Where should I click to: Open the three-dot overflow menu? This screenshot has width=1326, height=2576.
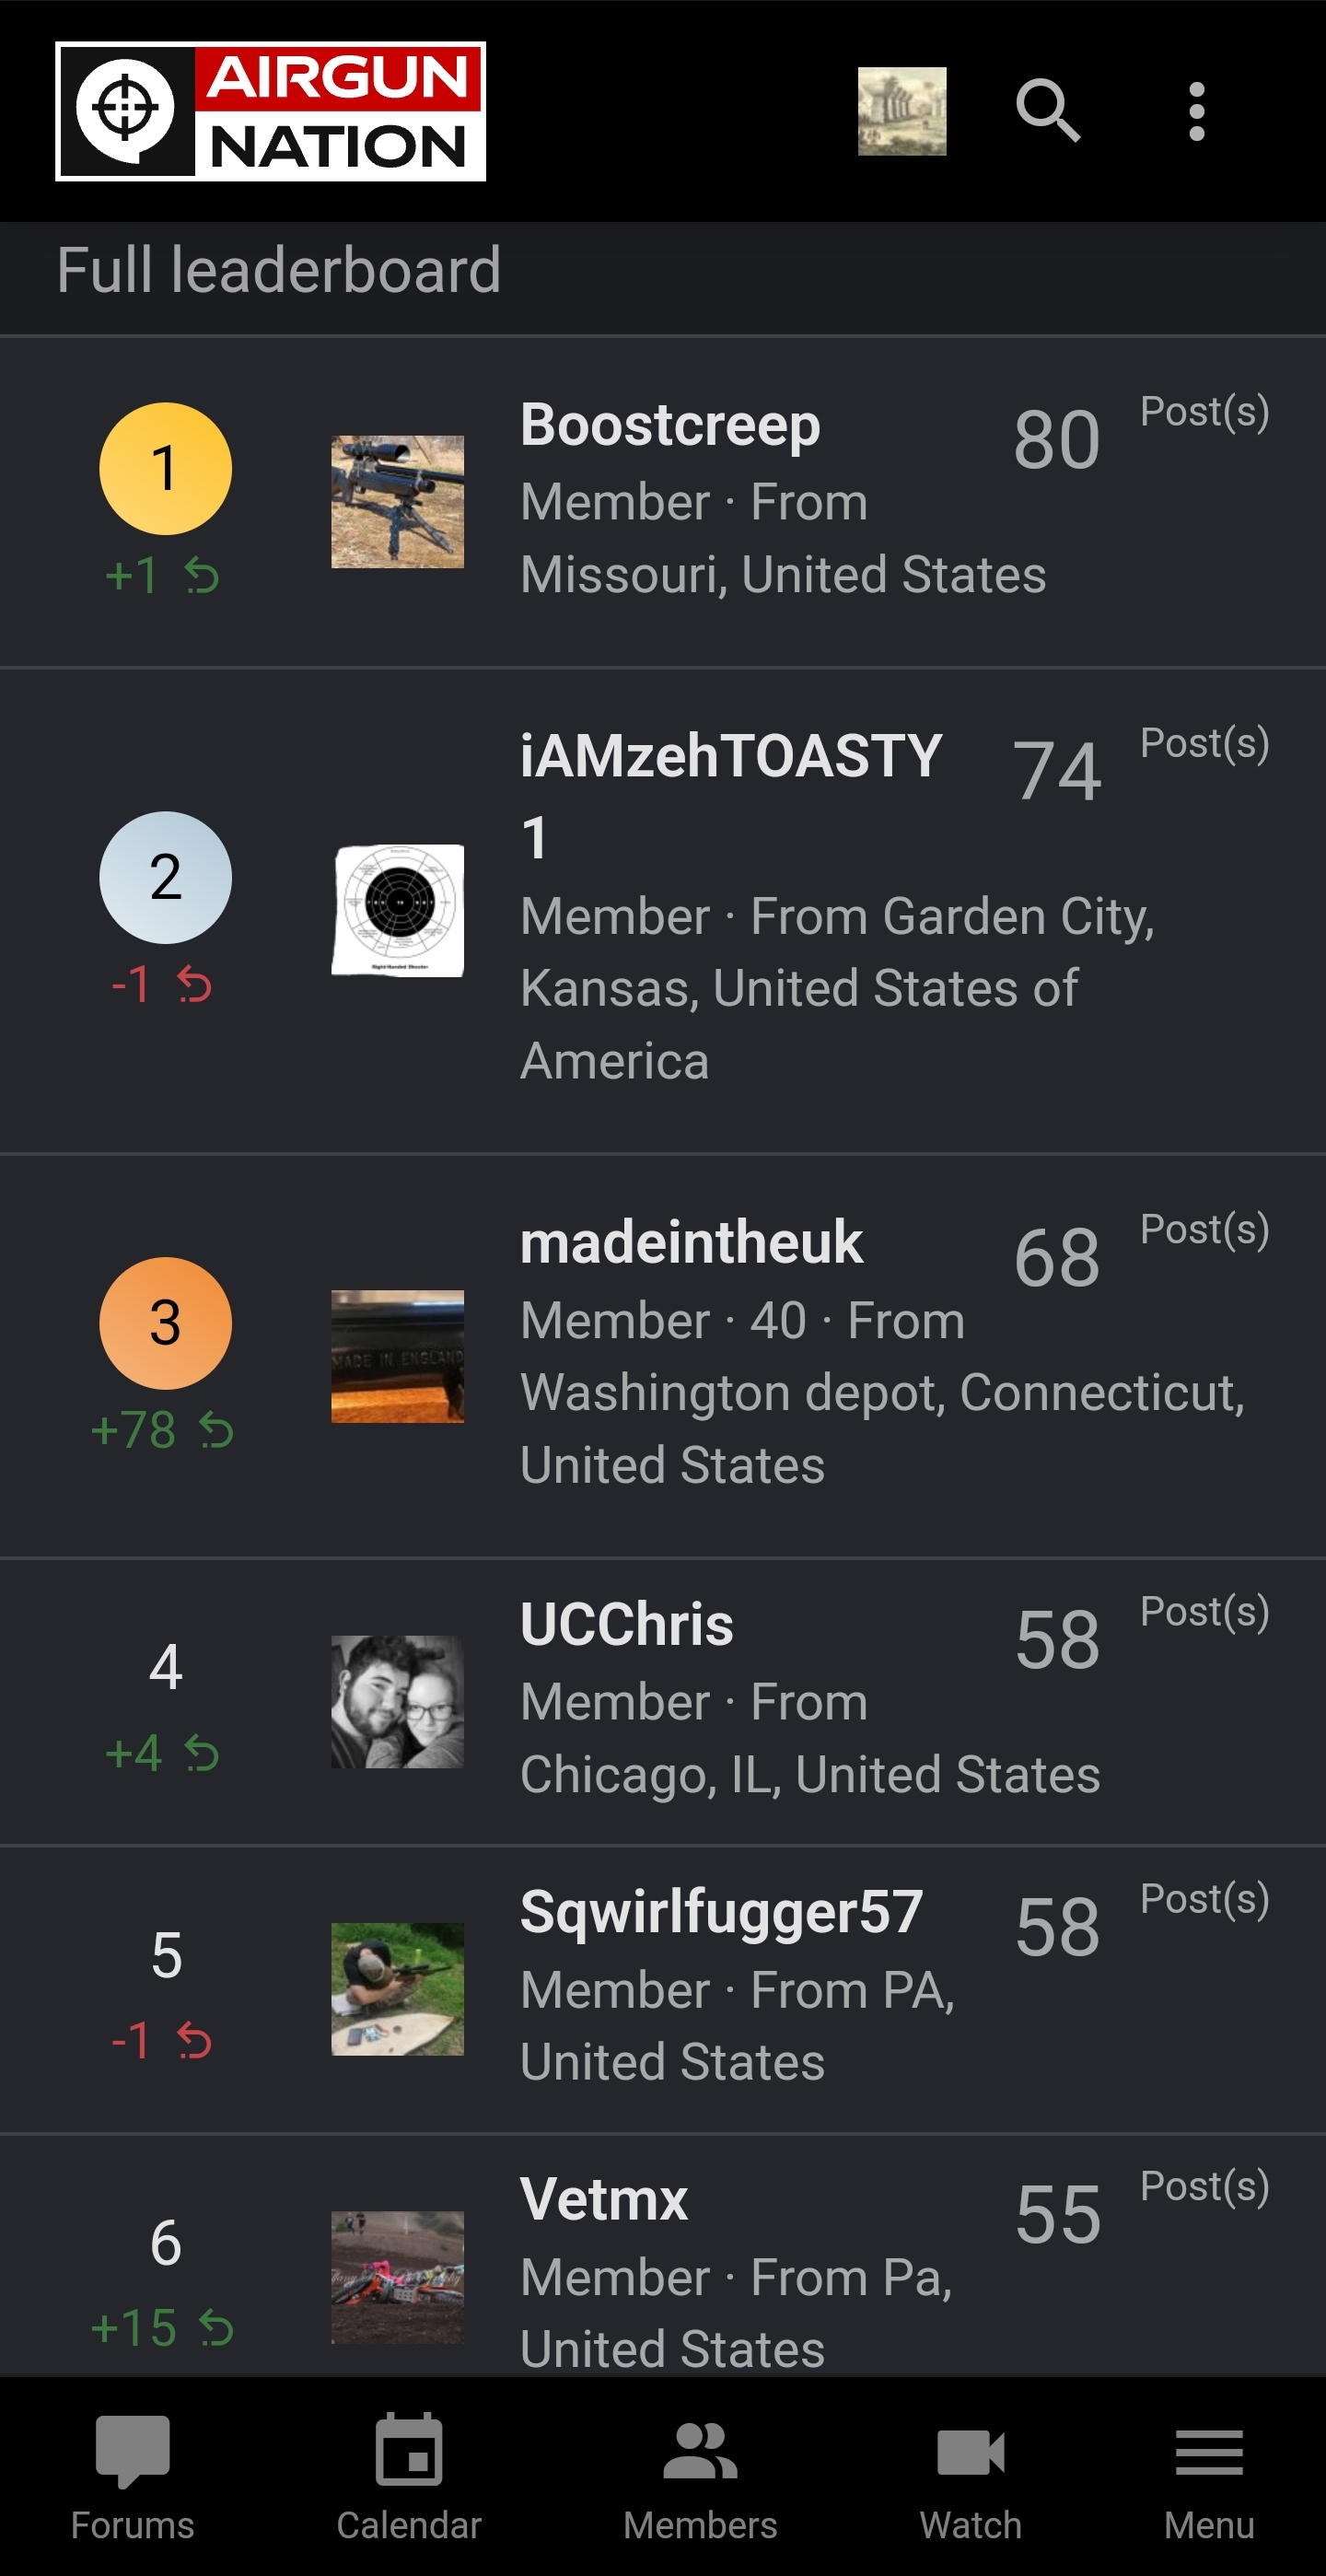(1196, 111)
